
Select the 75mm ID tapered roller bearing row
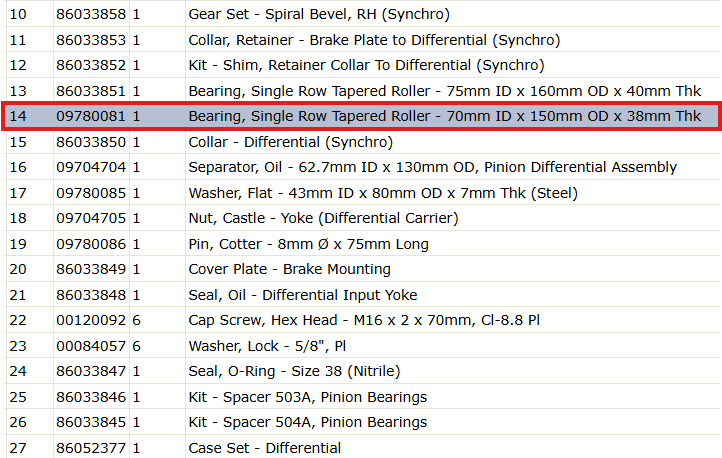coord(361,91)
